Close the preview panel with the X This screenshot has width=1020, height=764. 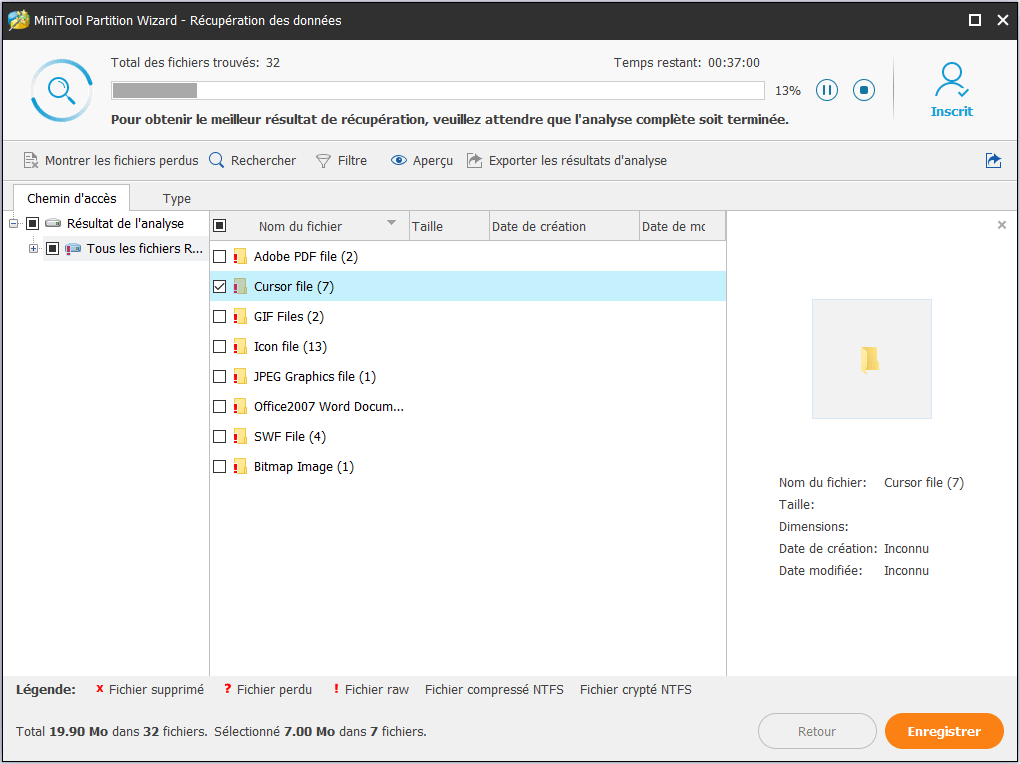(1002, 225)
